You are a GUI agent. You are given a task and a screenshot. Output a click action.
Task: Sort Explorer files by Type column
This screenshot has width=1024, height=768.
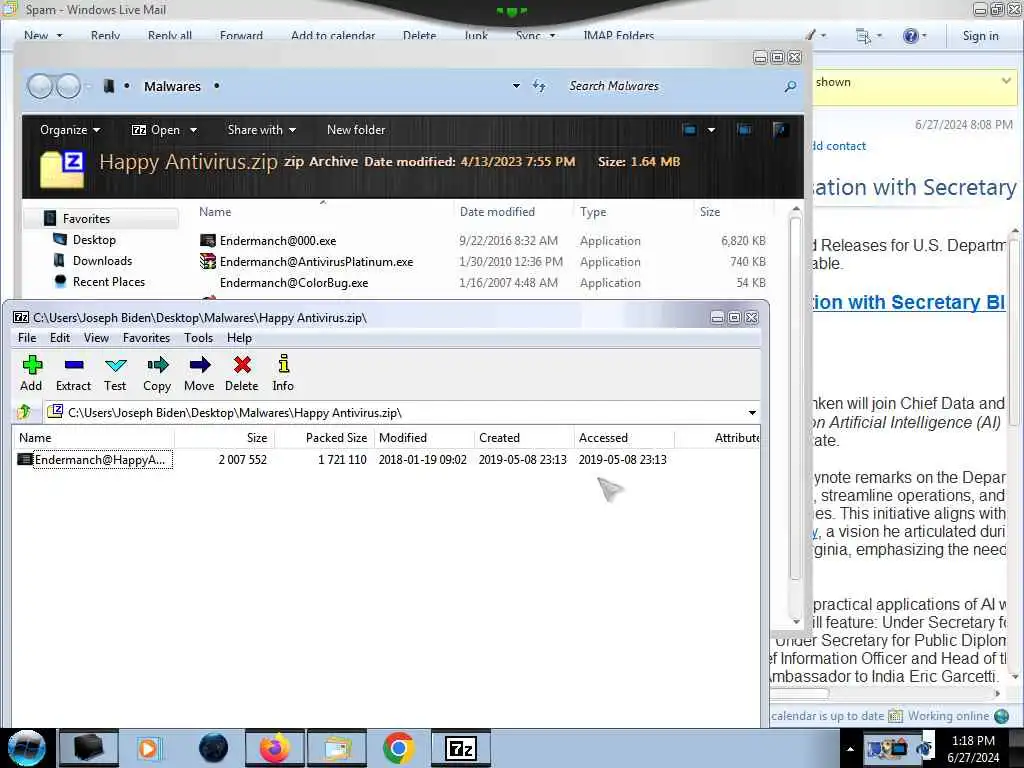[x=593, y=212]
